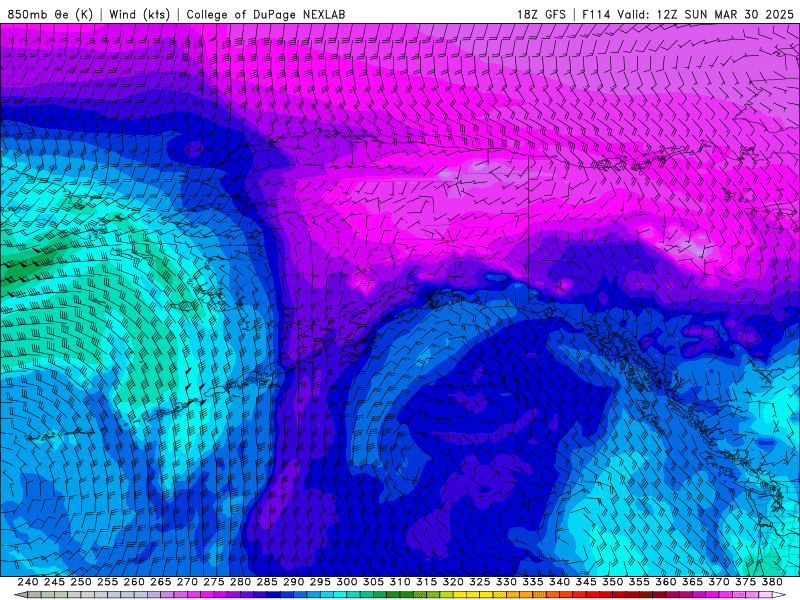The image size is (800, 600).
Task: Click the 325 value on the color scale
Action: click(x=479, y=582)
